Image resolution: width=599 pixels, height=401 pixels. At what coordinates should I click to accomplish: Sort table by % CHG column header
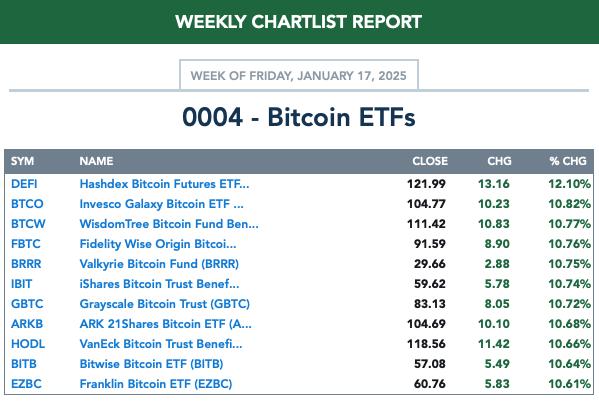point(568,161)
